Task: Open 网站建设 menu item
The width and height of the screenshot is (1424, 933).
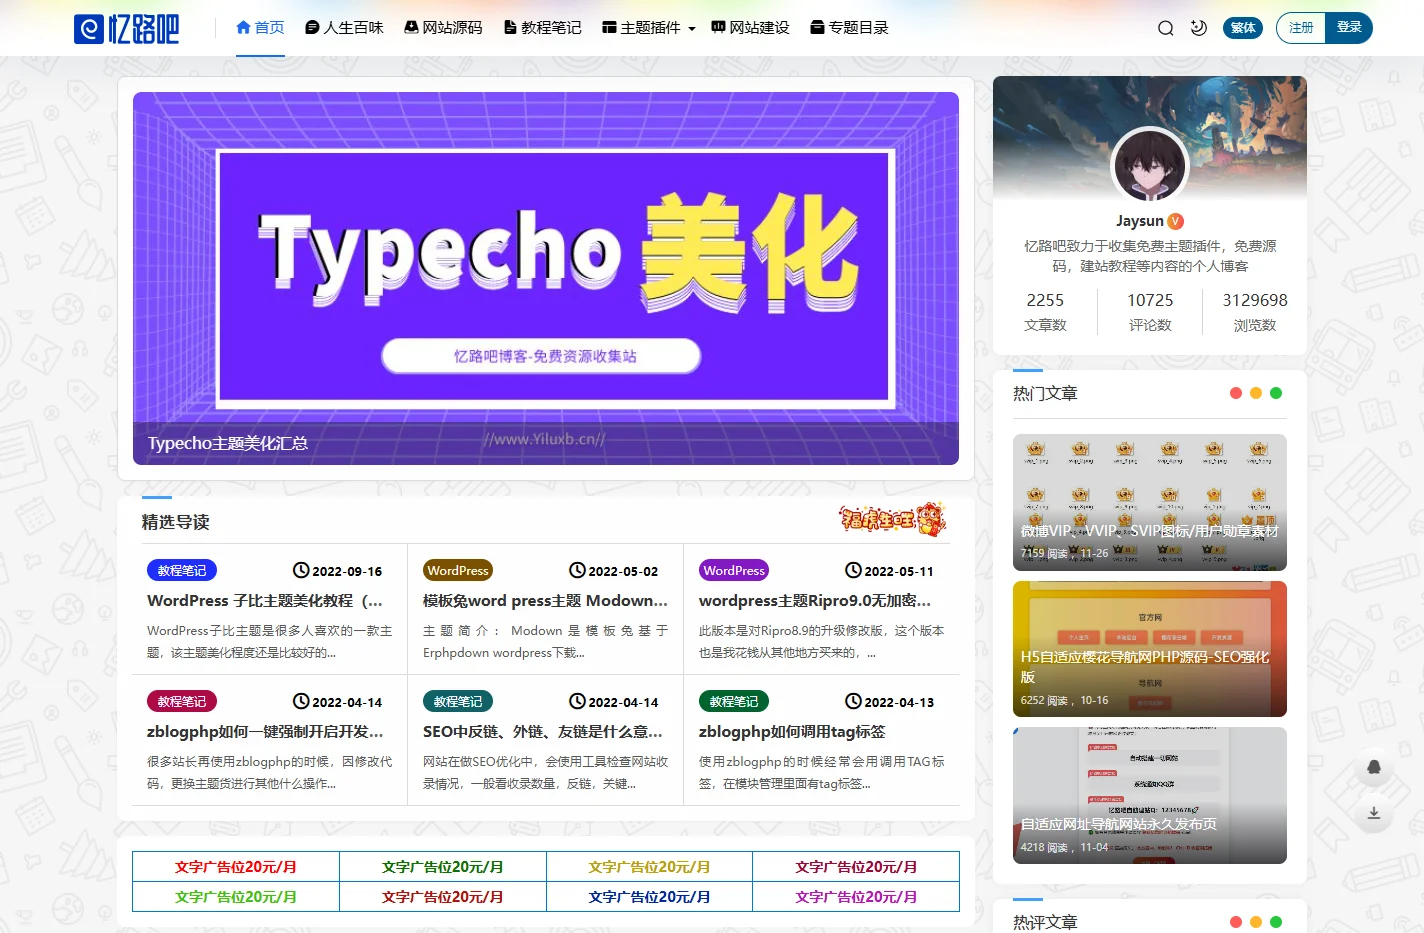Action: pos(750,28)
